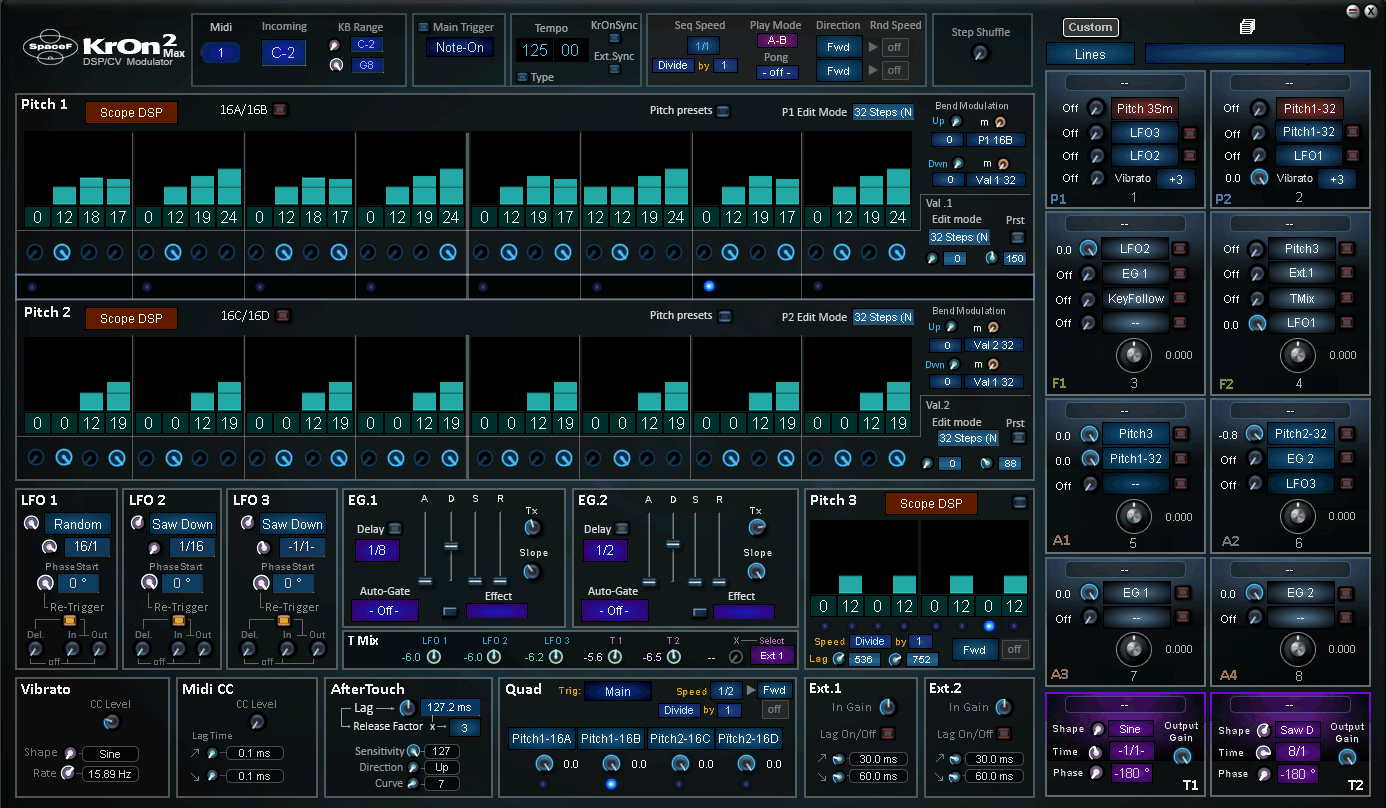This screenshot has height=808, width=1386.
Task: Click the KB Range knob next to G8
Action: 335,66
